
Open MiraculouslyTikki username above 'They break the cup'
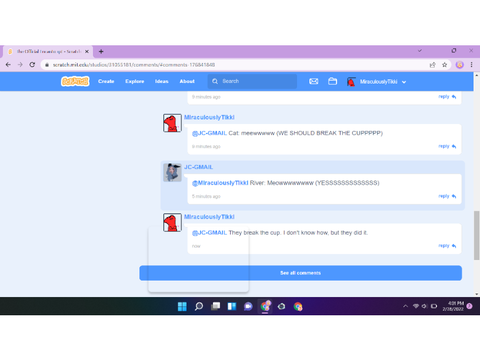click(x=209, y=217)
